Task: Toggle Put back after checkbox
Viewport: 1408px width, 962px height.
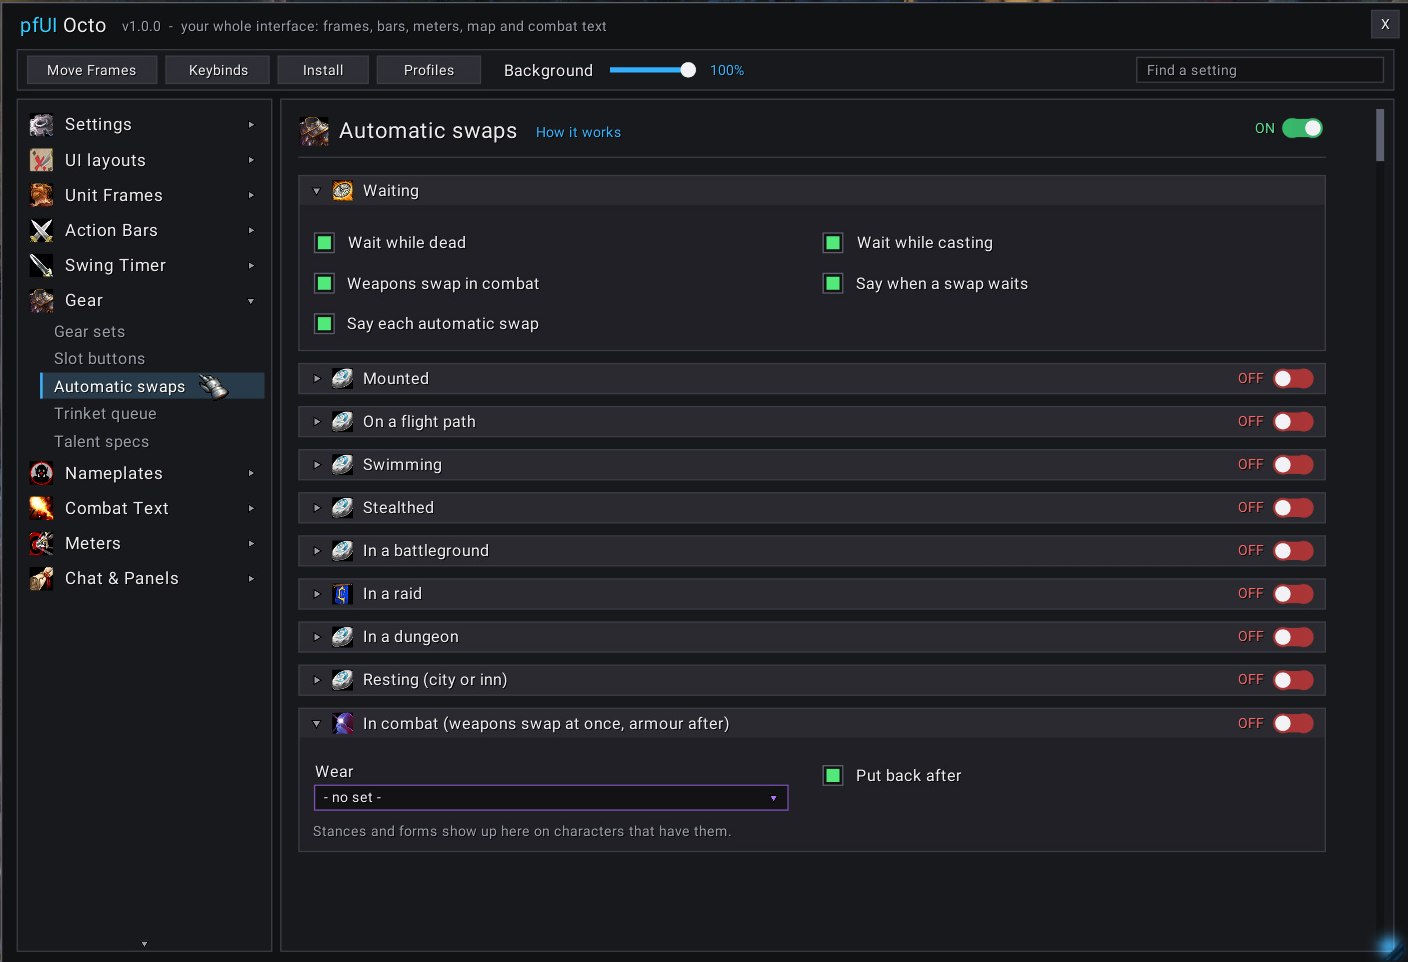Action: (x=833, y=775)
